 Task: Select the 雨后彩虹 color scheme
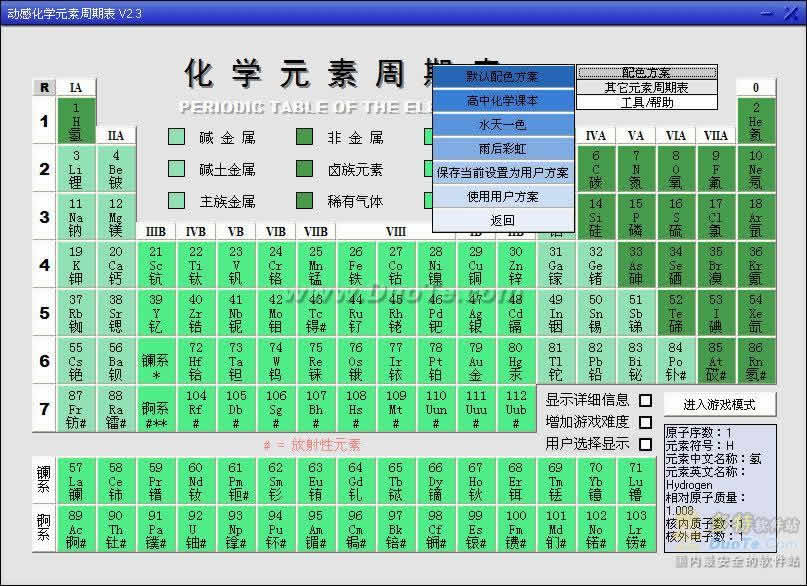point(503,149)
